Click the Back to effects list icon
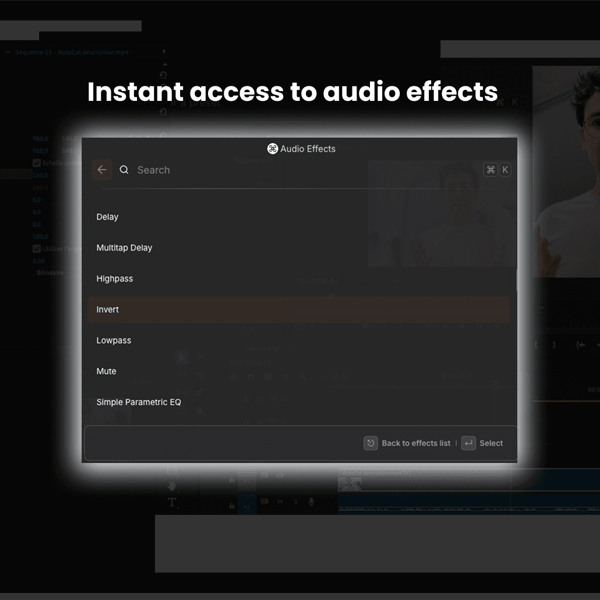This screenshot has height=600, width=600. 370,443
